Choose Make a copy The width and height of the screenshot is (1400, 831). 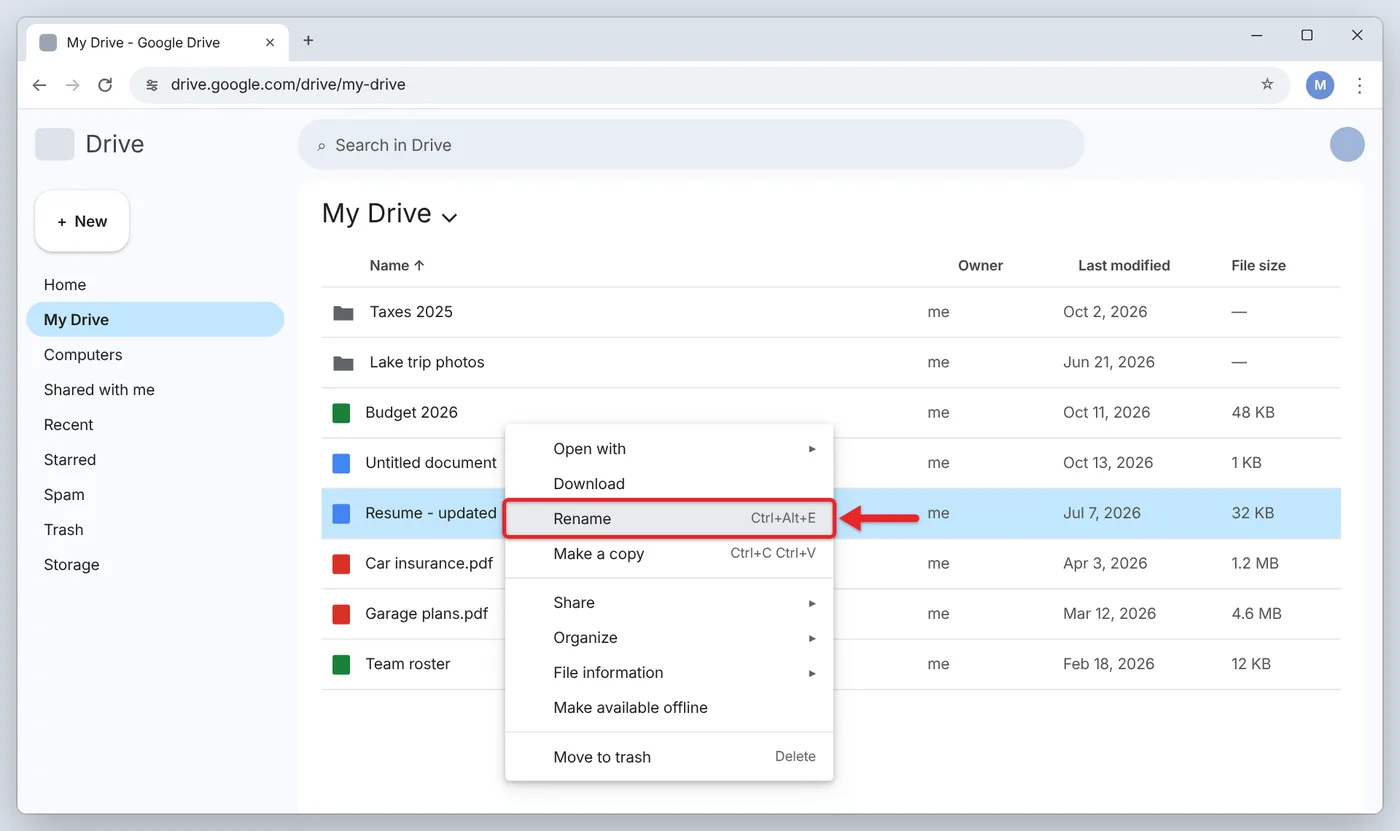point(669,554)
